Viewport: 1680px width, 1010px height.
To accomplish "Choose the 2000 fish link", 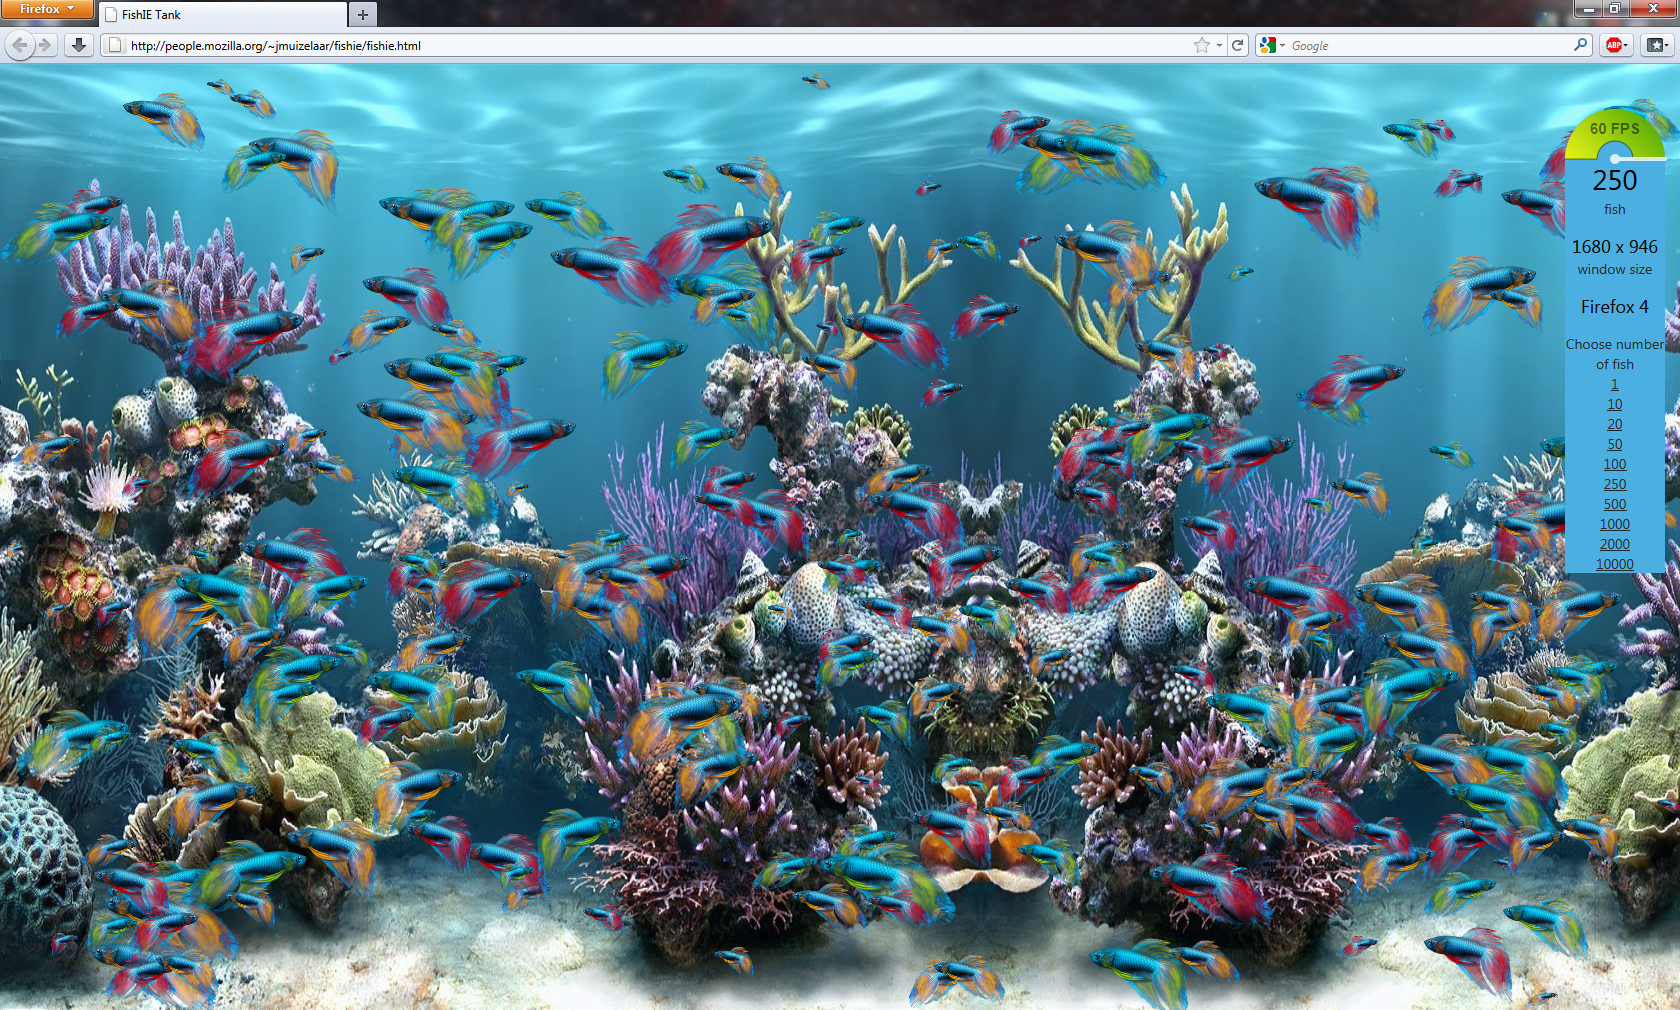I will (1614, 545).
